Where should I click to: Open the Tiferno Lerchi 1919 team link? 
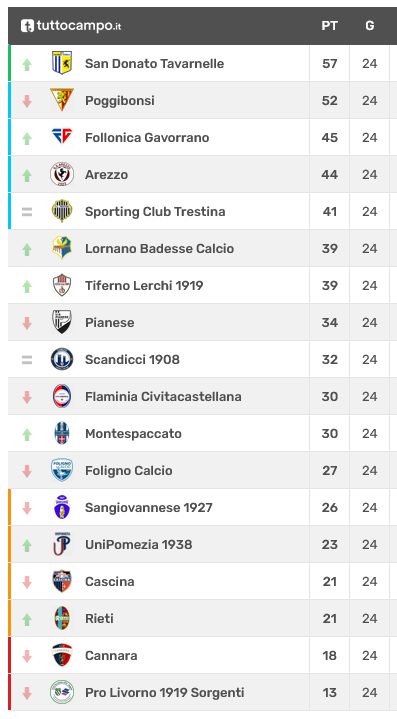click(144, 286)
